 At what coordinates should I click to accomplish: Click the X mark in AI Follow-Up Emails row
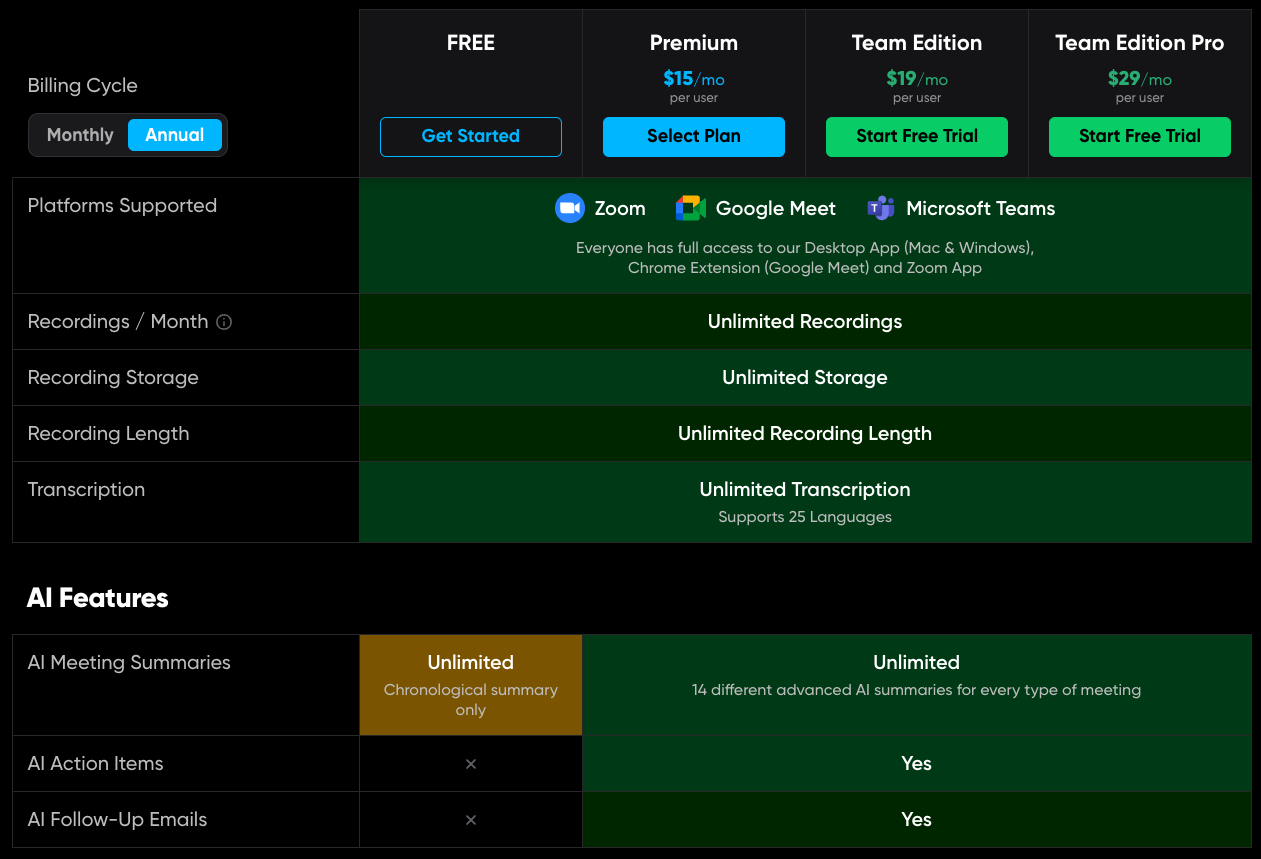tap(471, 820)
